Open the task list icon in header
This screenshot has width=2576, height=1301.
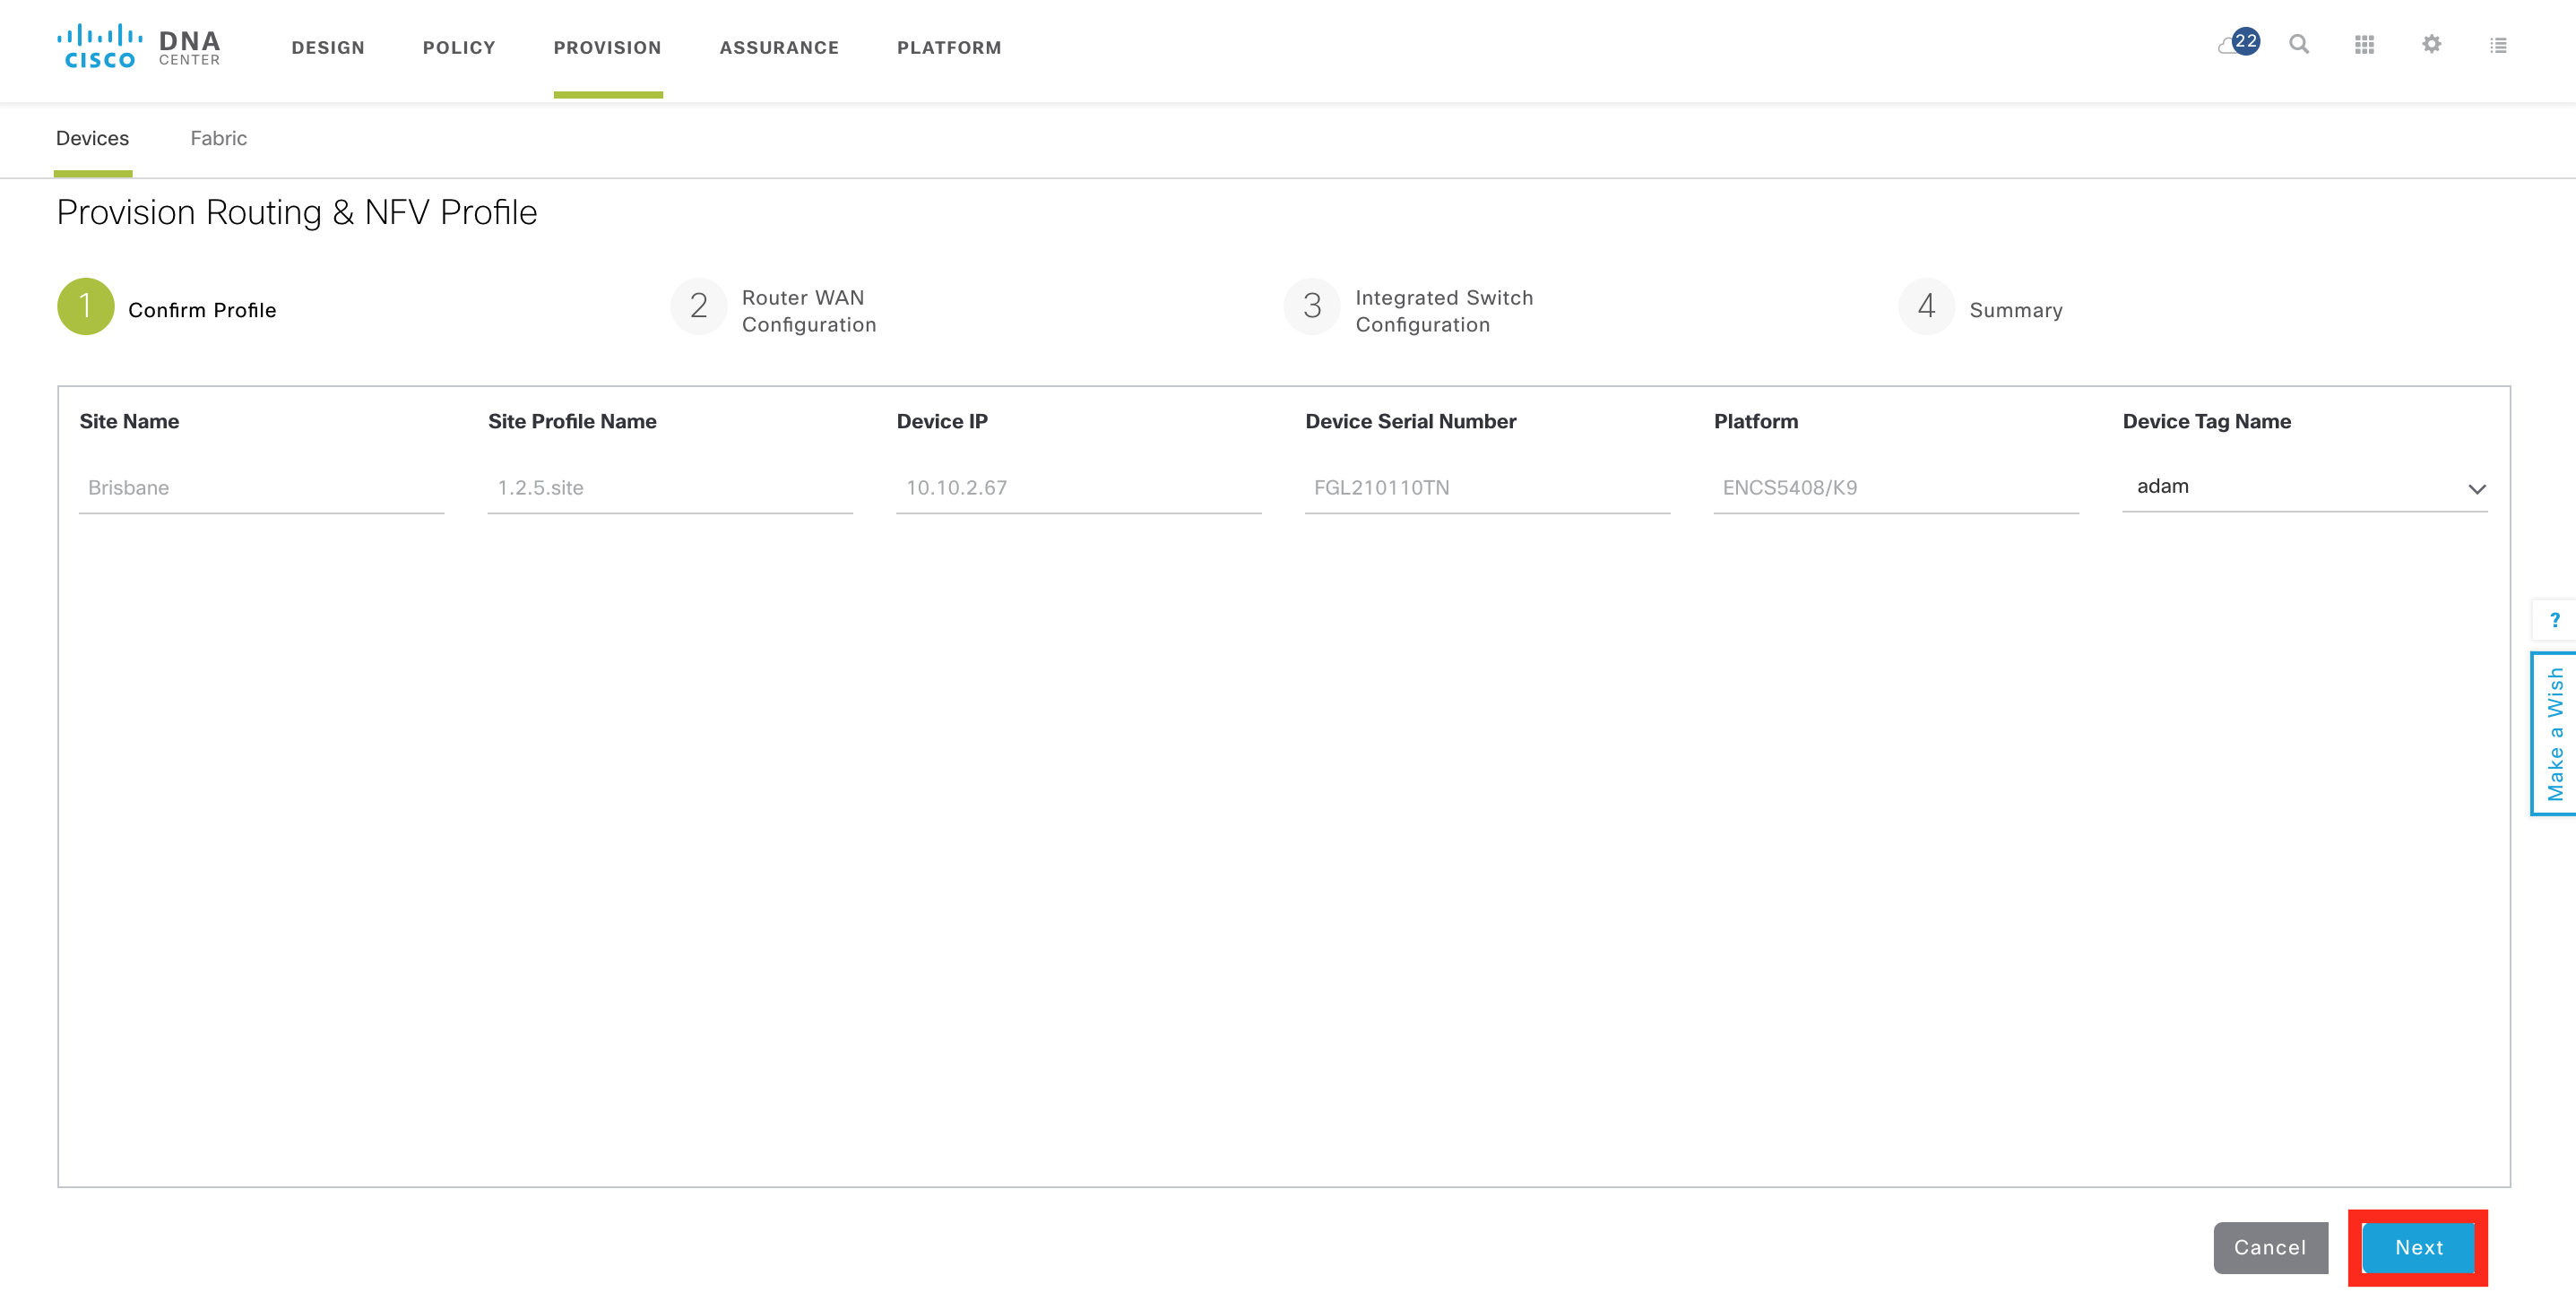2498,45
